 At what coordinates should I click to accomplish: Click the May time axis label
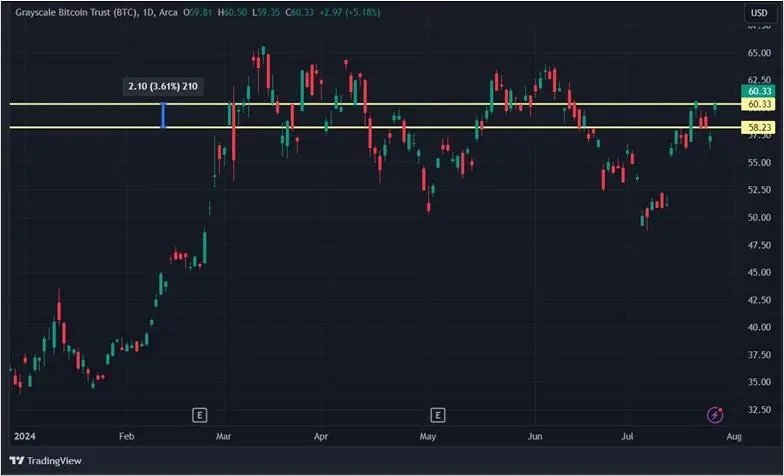click(428, 436)
